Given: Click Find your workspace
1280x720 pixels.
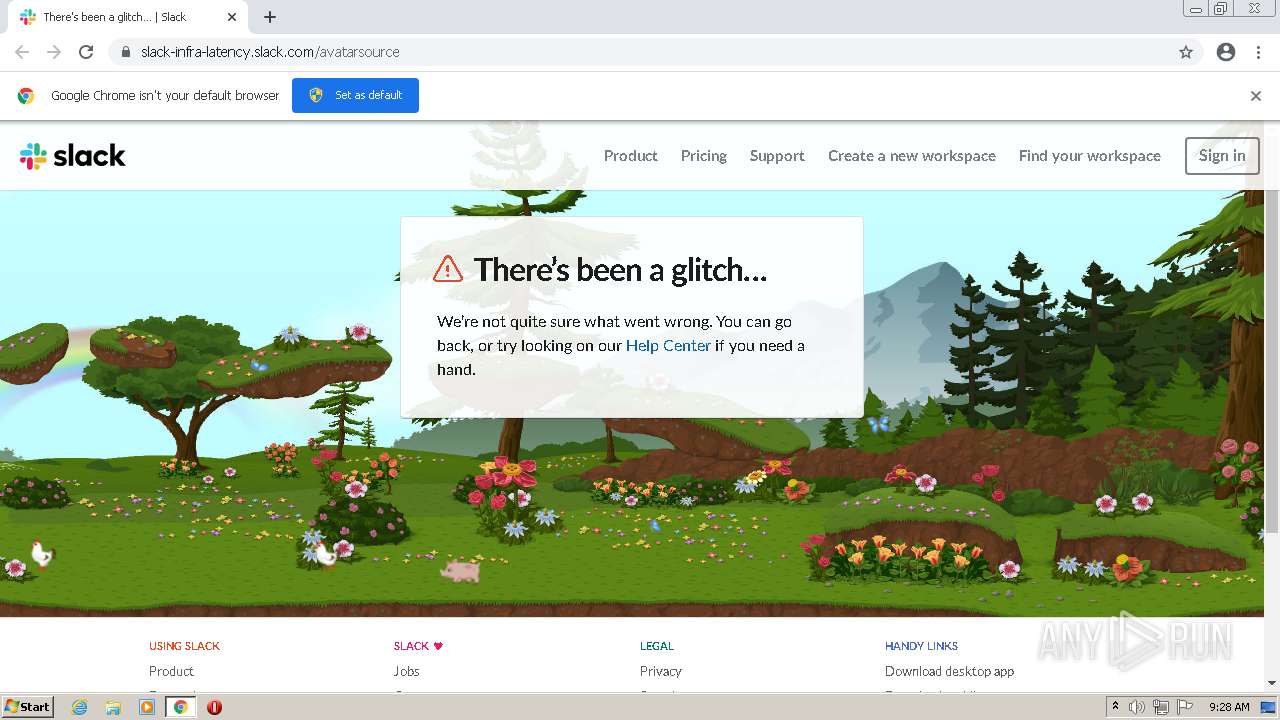Looking at the screenshot, I should (x=1090, y=156).
